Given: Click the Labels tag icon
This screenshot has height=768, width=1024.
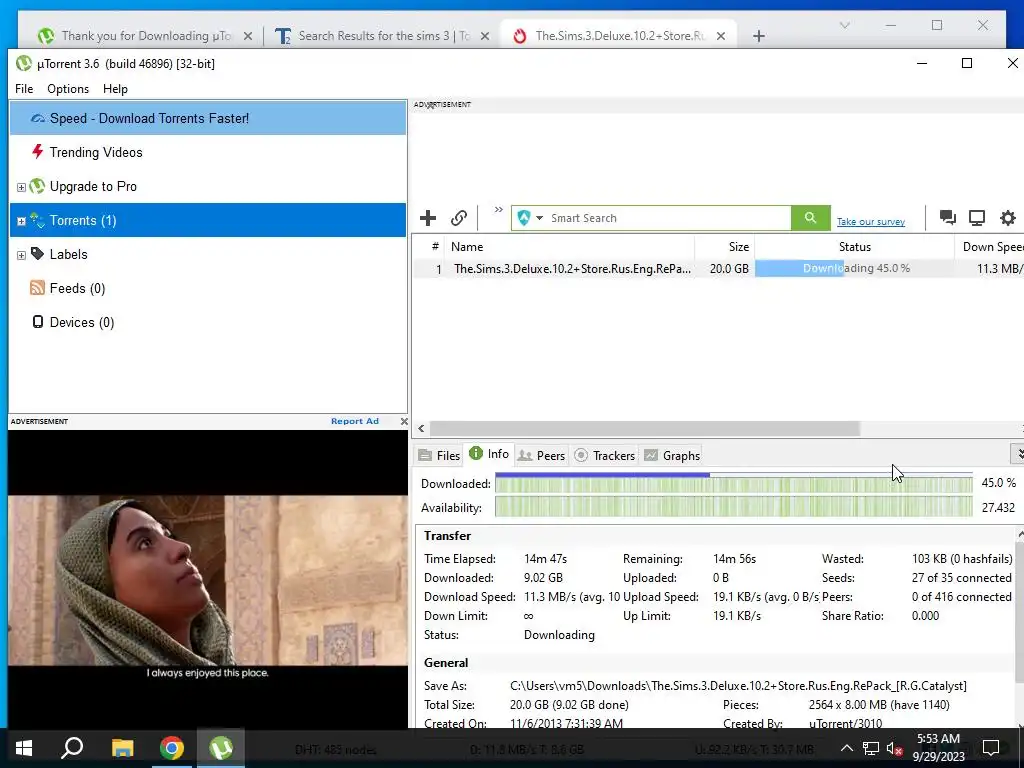Looking at the screenshot, I should (x=37, y=253).
